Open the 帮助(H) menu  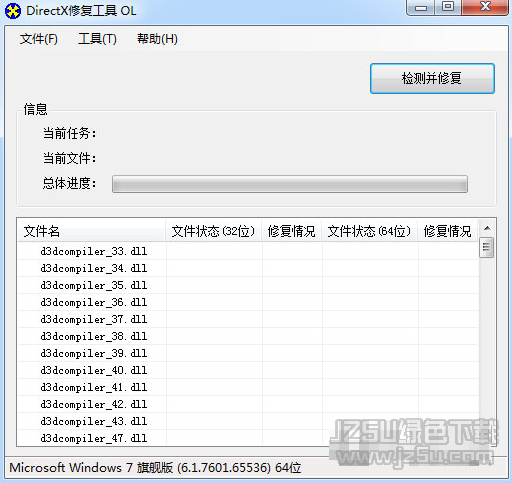157,39
